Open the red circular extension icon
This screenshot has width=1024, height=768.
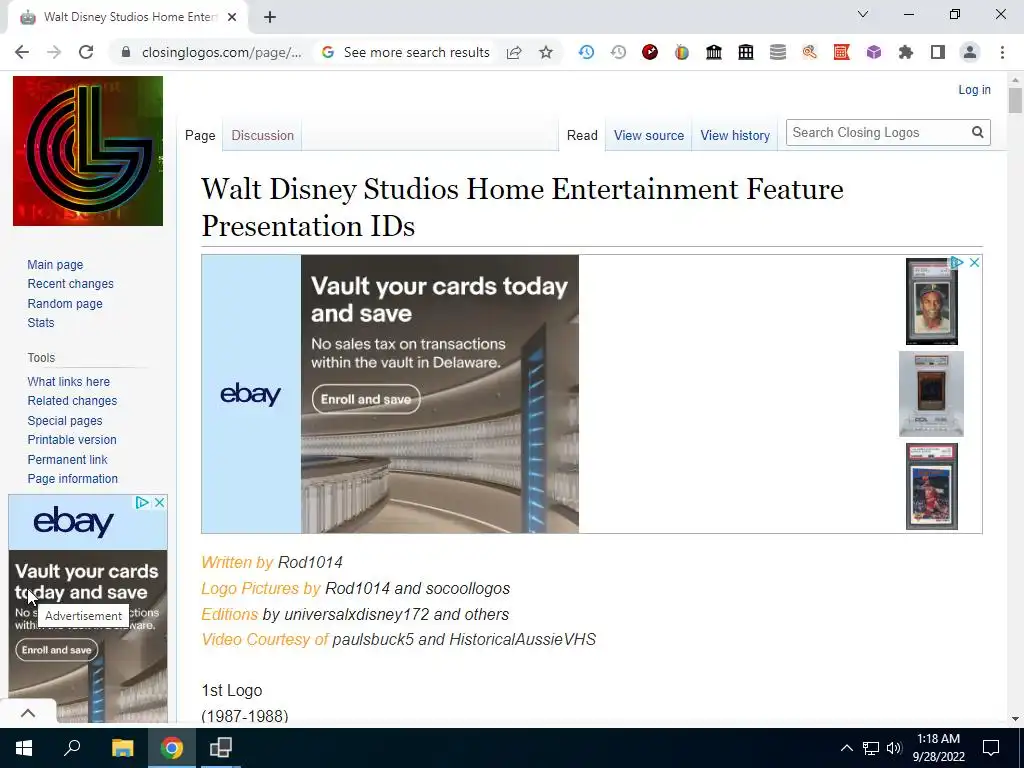[650, 52]
